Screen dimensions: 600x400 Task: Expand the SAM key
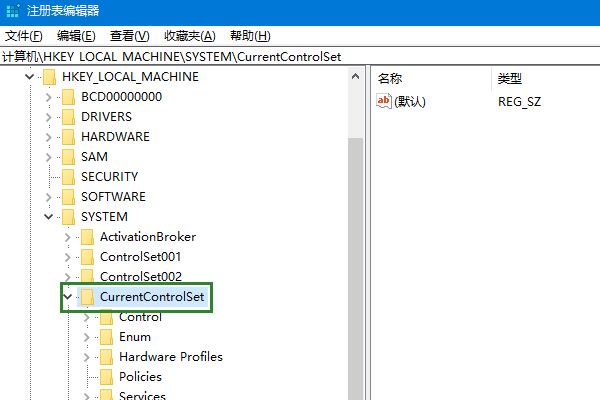[49, 157]
